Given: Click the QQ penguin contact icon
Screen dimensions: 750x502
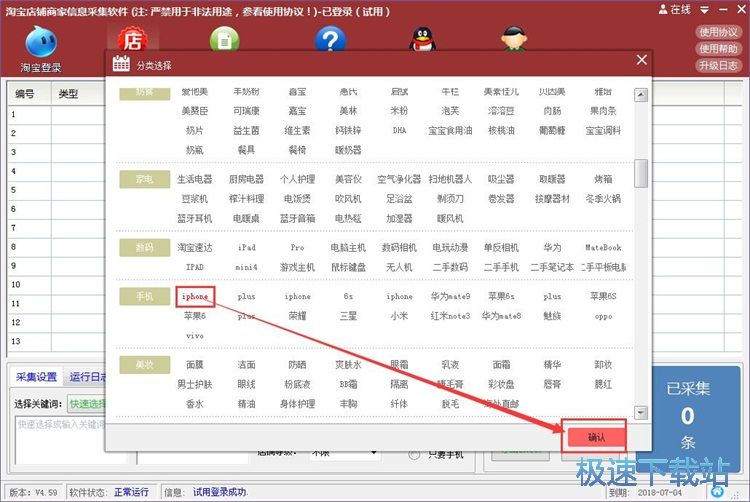Looking at the screenshot, I should pyautogui.click(x=422, y=39).
